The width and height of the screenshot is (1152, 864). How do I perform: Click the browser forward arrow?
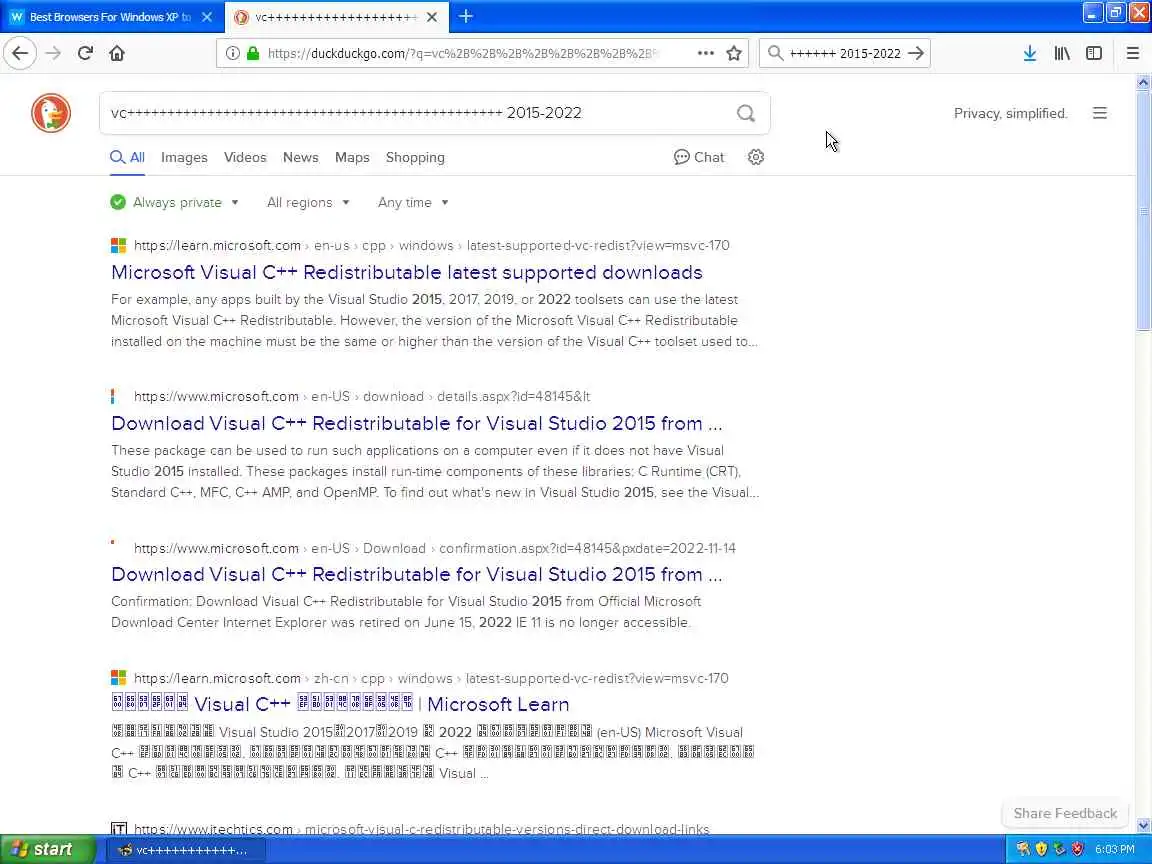pyautogui.click(x=53, y=53)
